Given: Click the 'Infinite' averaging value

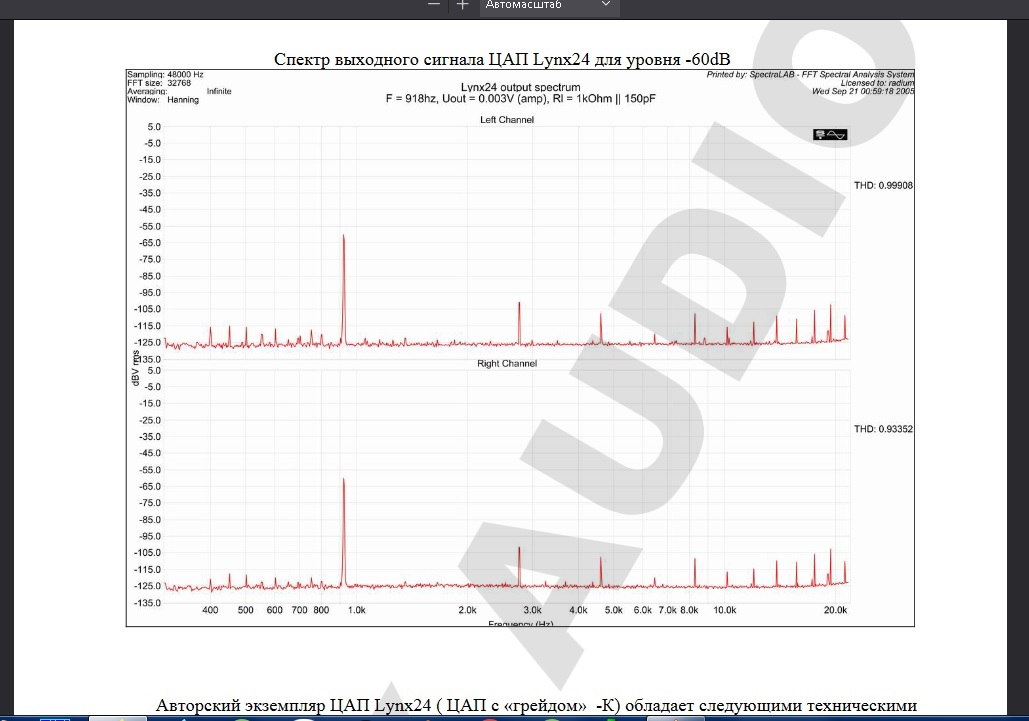Looking at the screenshot, I should coord(219,91).
